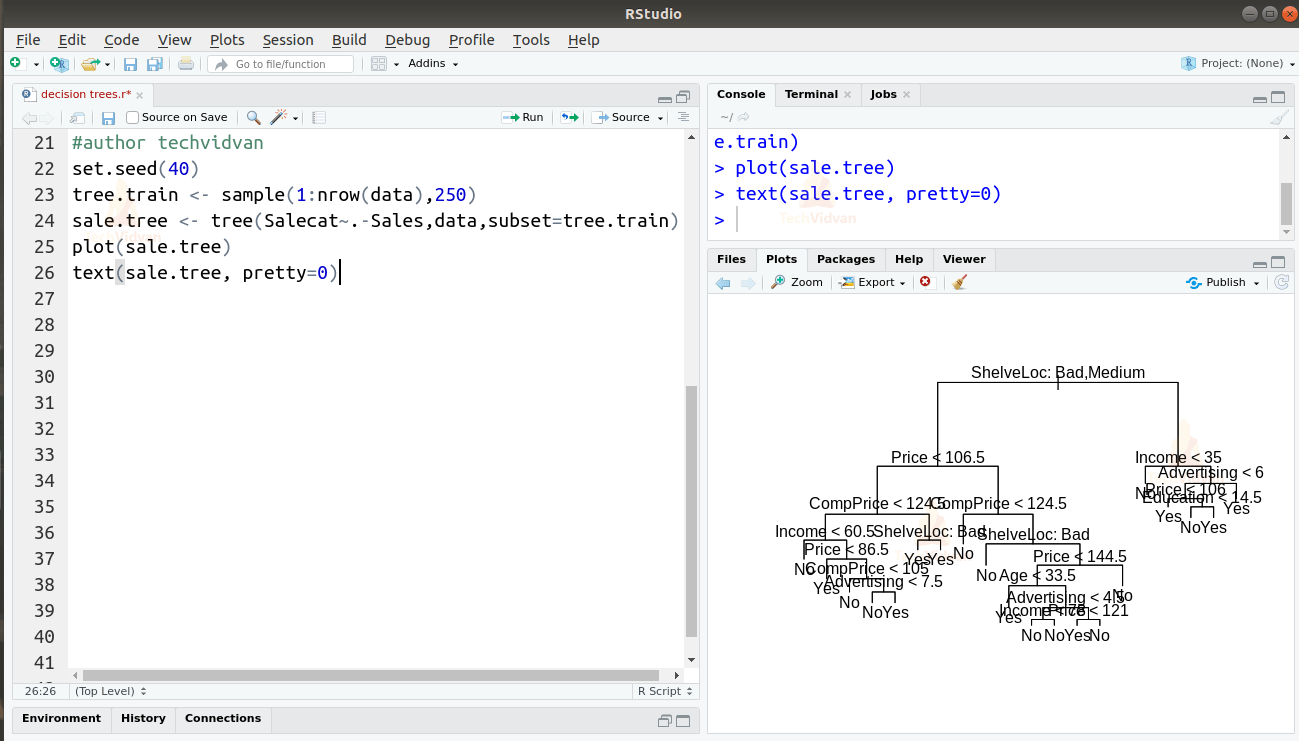
Task: Remove current plot with red X icon
Action: (x=925, y=282)
